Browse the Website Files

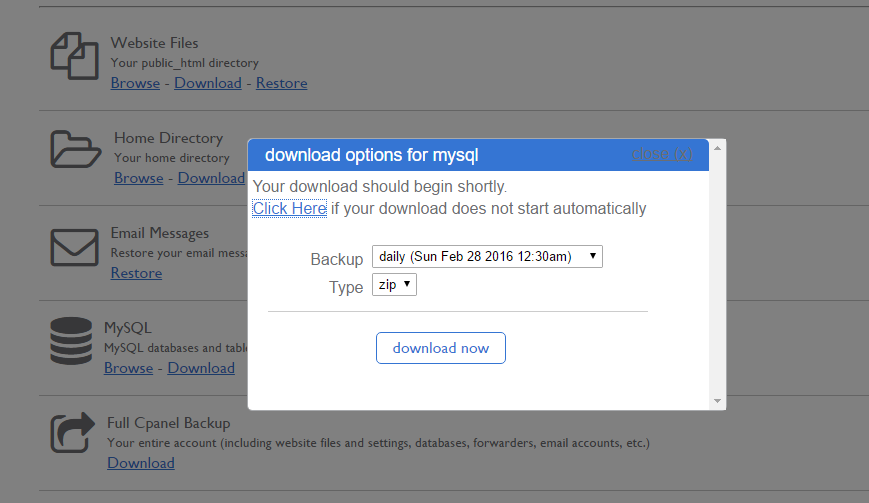pos(135,83)
